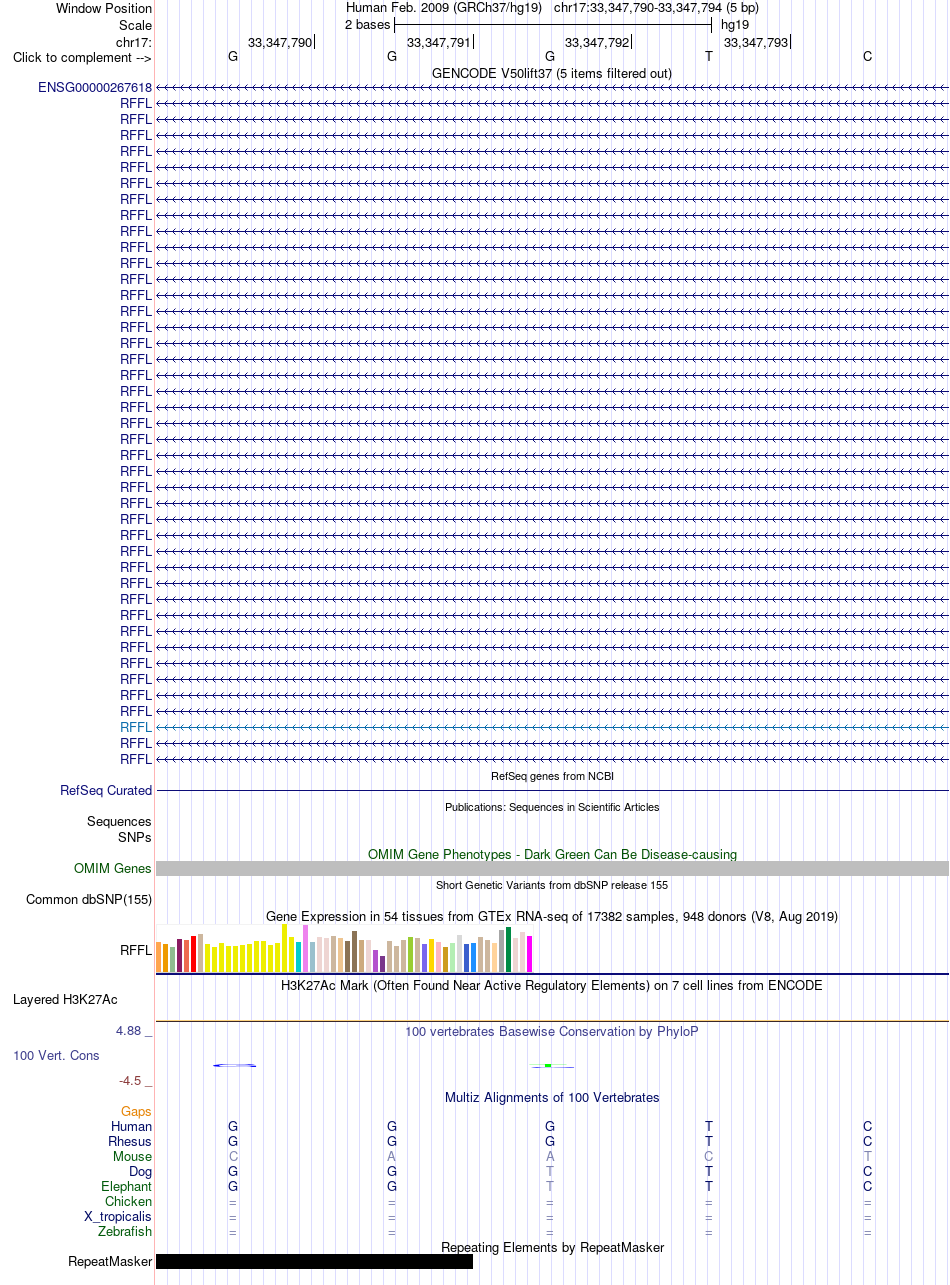Click base T in the complement row

pos(709,56)
